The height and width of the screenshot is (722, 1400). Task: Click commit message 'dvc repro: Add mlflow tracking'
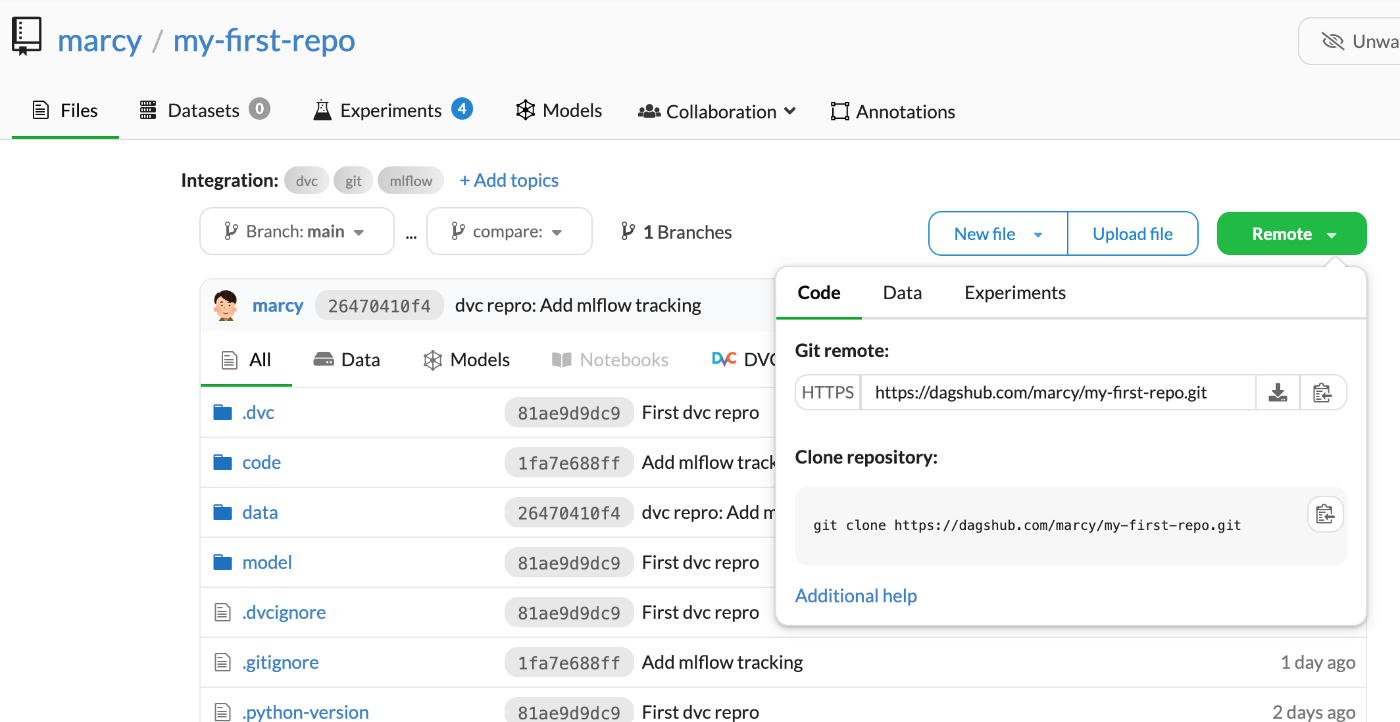[578, 305]
